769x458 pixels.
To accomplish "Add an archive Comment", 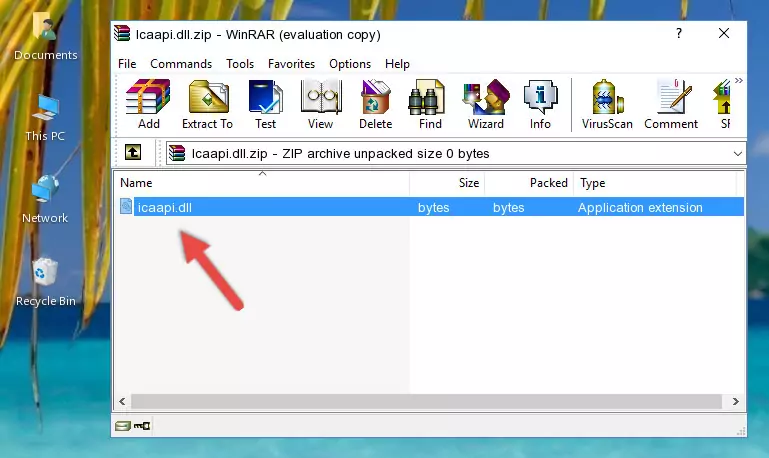I will [671, 104].
